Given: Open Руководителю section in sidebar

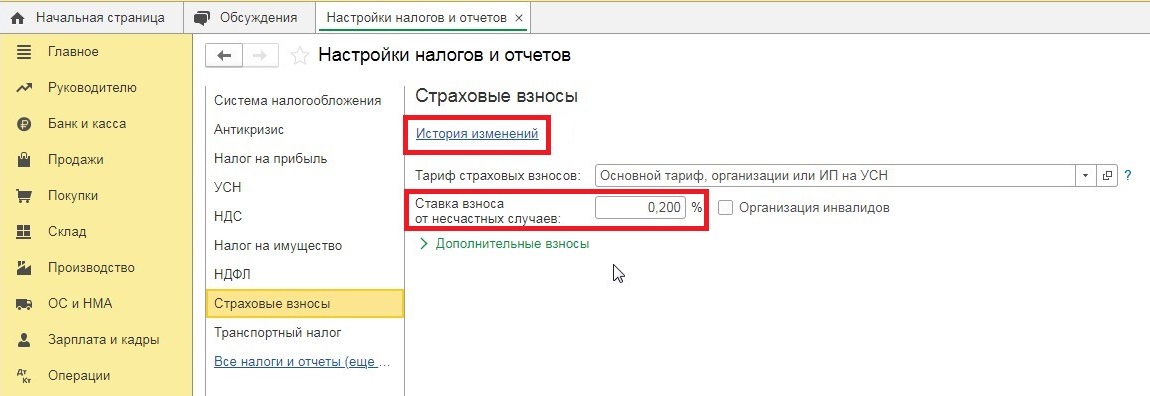Looking at the screenshot, I should click(92, 88).
